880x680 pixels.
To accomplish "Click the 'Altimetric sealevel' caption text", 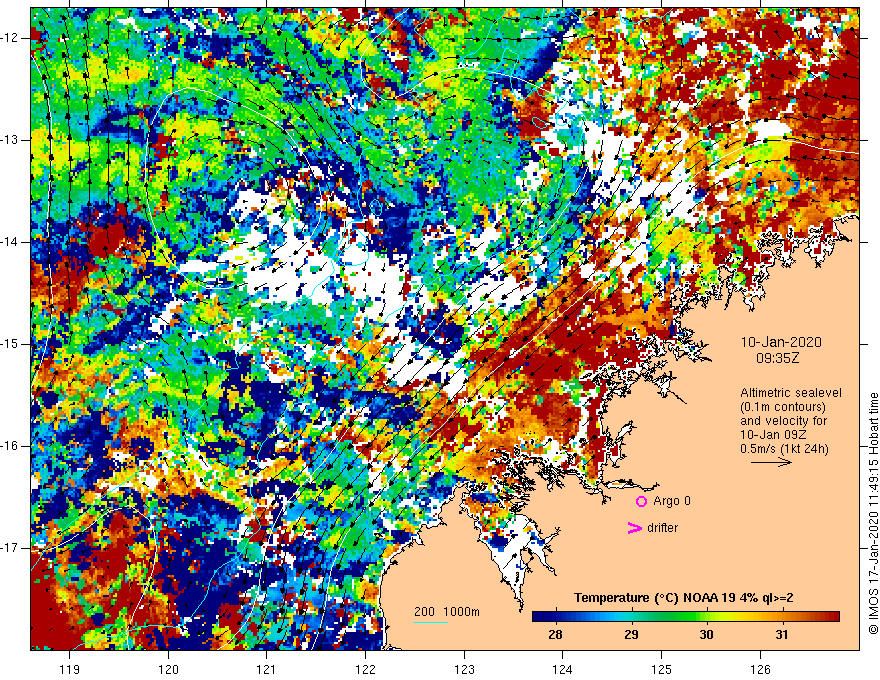I will (x=791, y=393).
